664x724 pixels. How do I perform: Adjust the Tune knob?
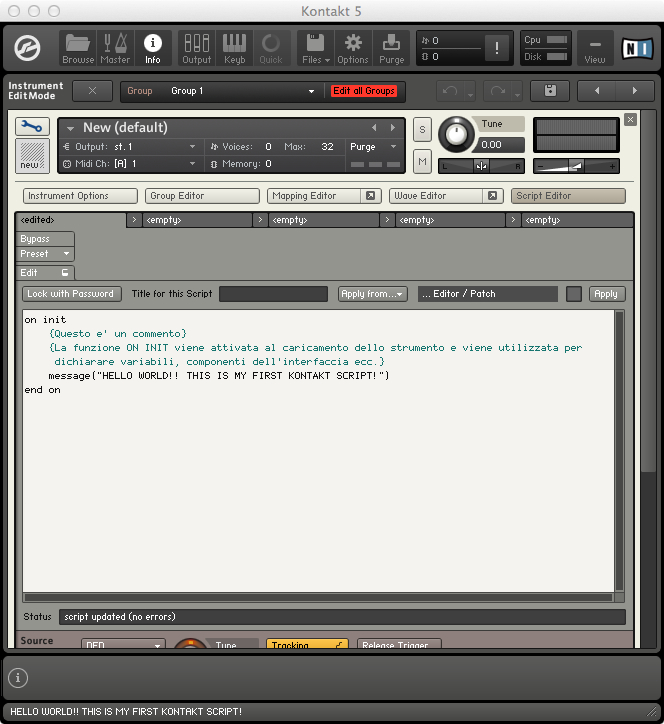coord(456,135)
